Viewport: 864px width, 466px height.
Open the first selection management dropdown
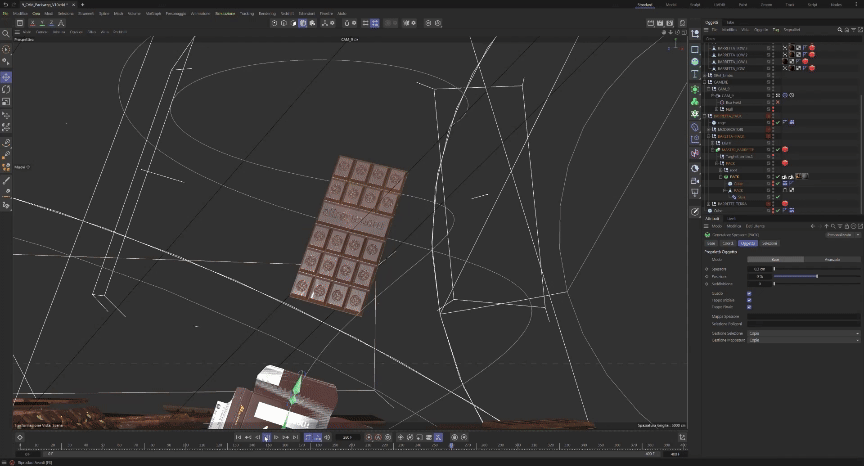803,333
